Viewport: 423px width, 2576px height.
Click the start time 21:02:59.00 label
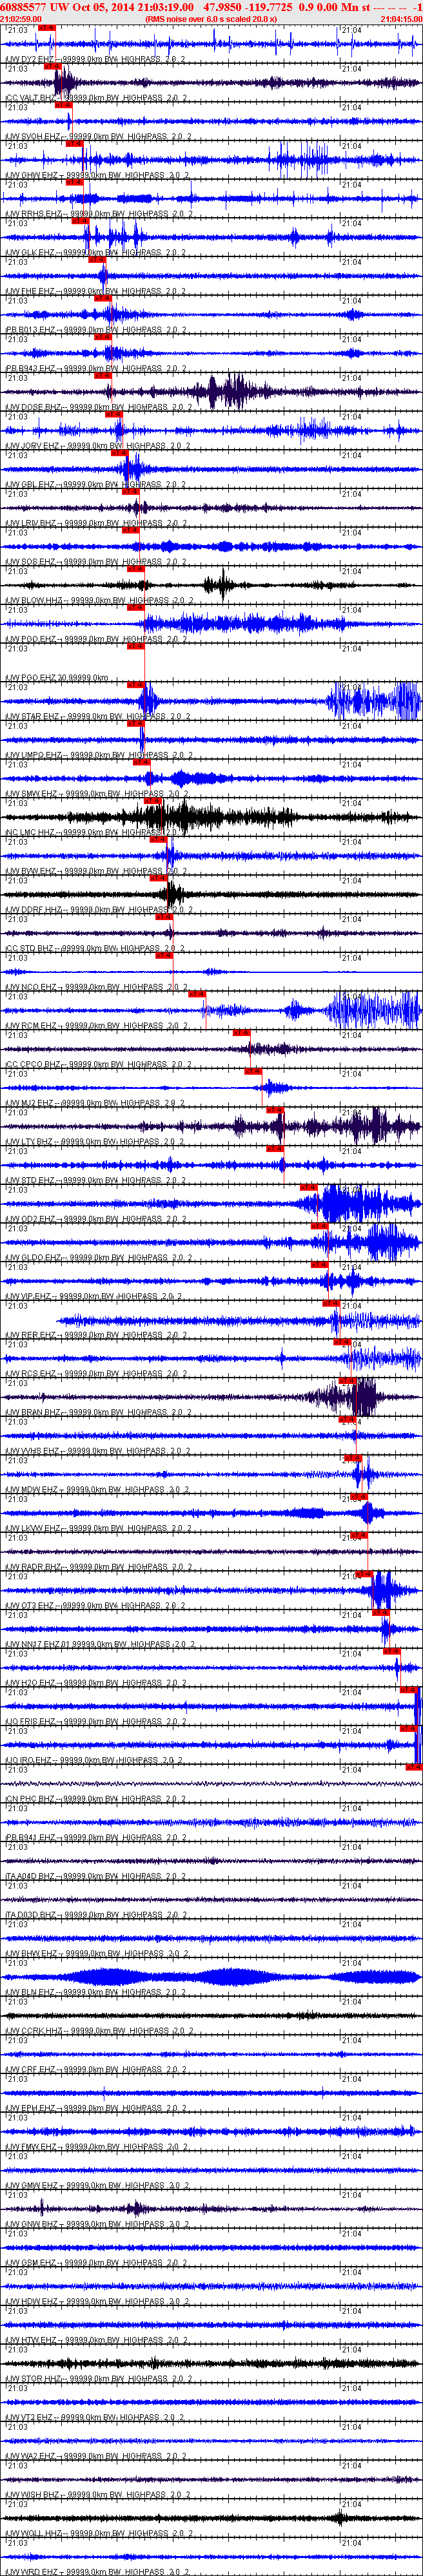[20, 19]
